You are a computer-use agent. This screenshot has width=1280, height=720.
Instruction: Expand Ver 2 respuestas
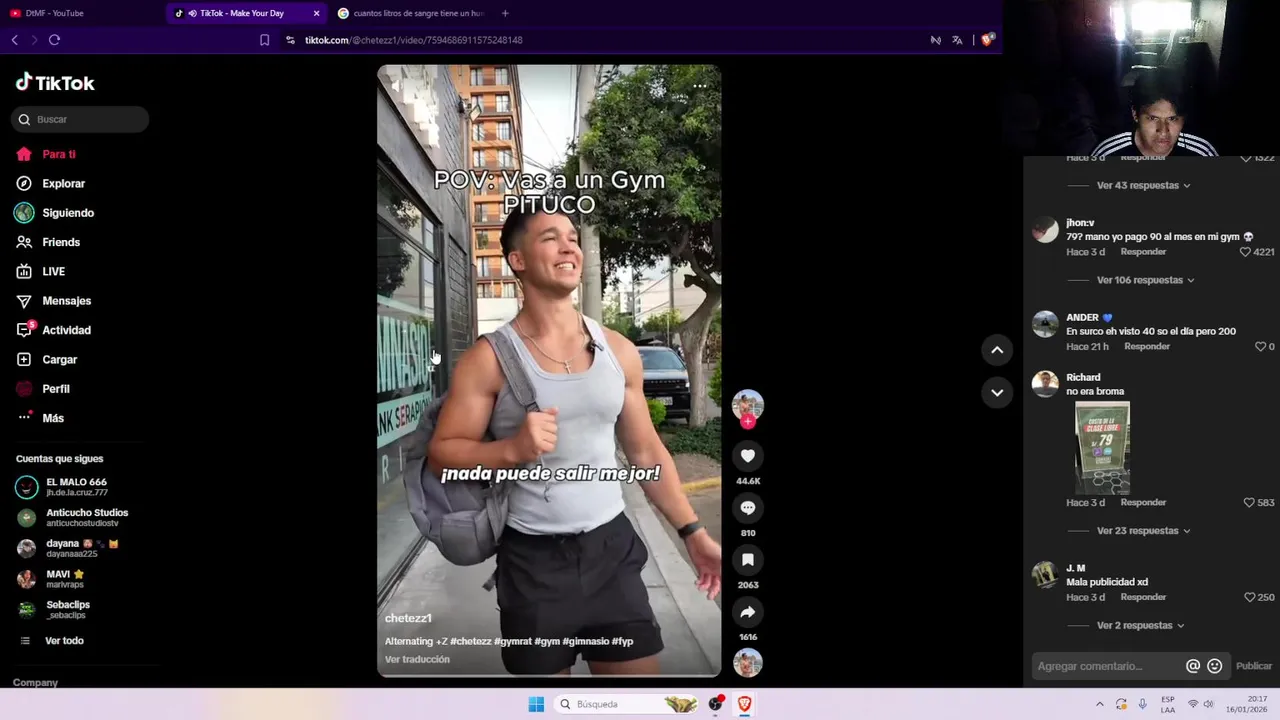[1140, 626]
